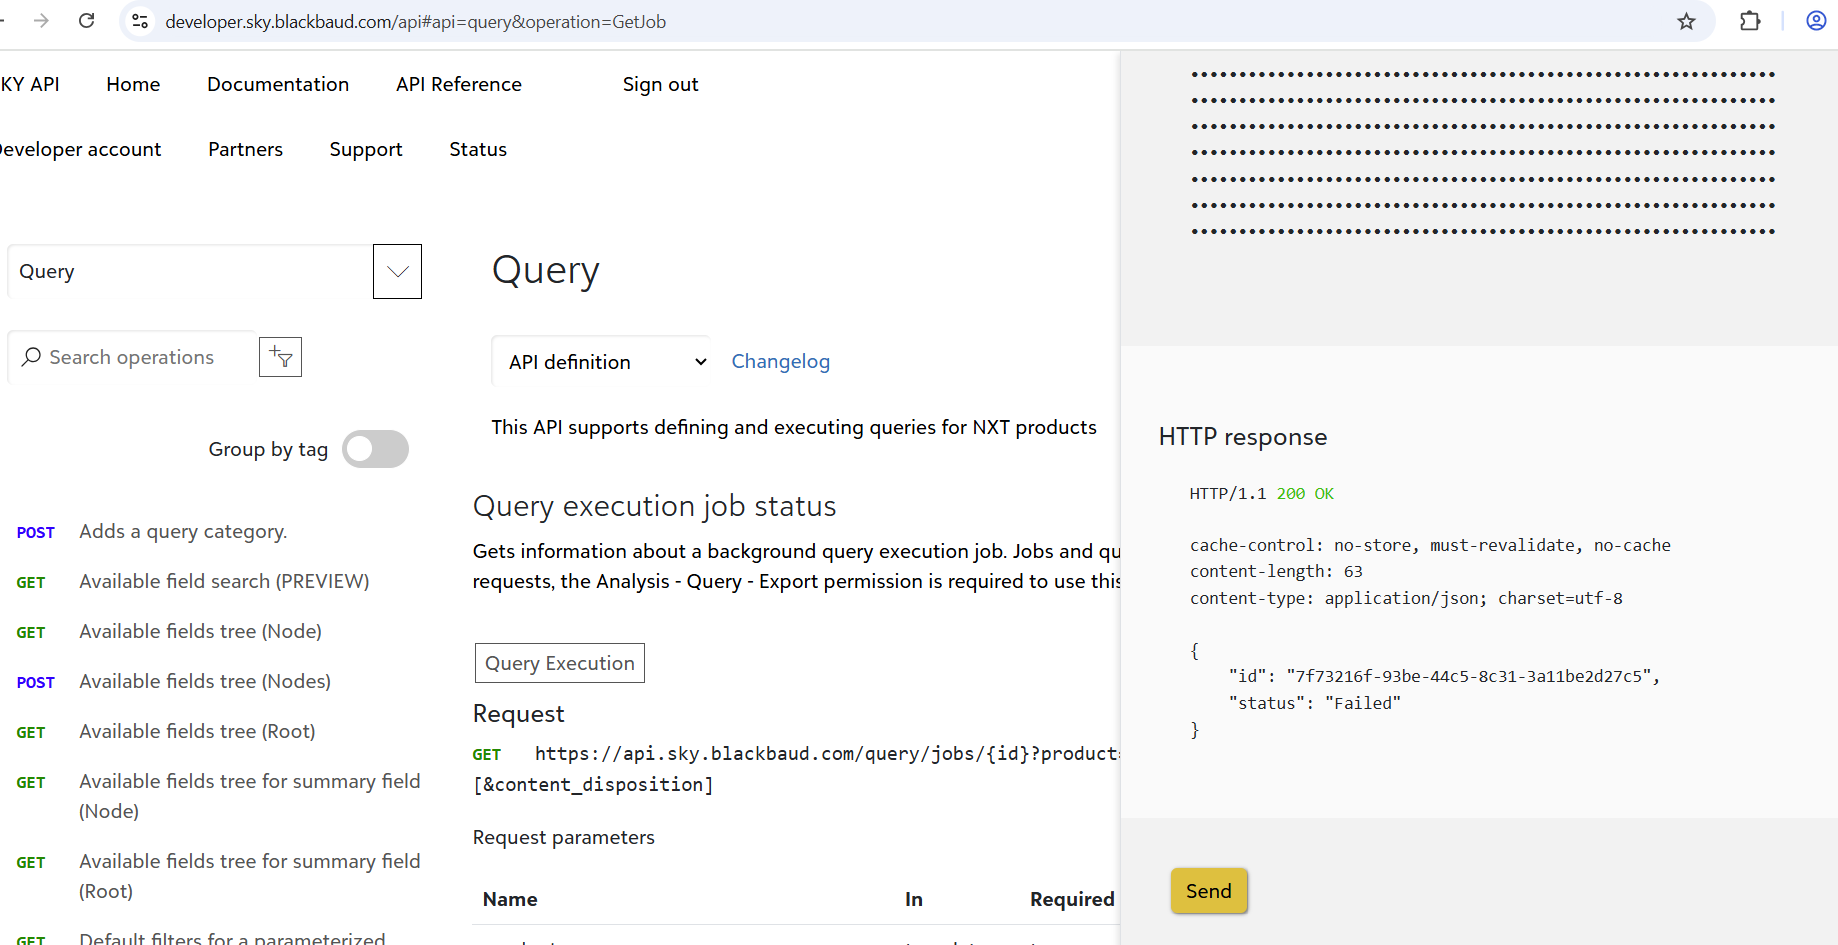Bookmark this page with the star icon

point(1686,21)
